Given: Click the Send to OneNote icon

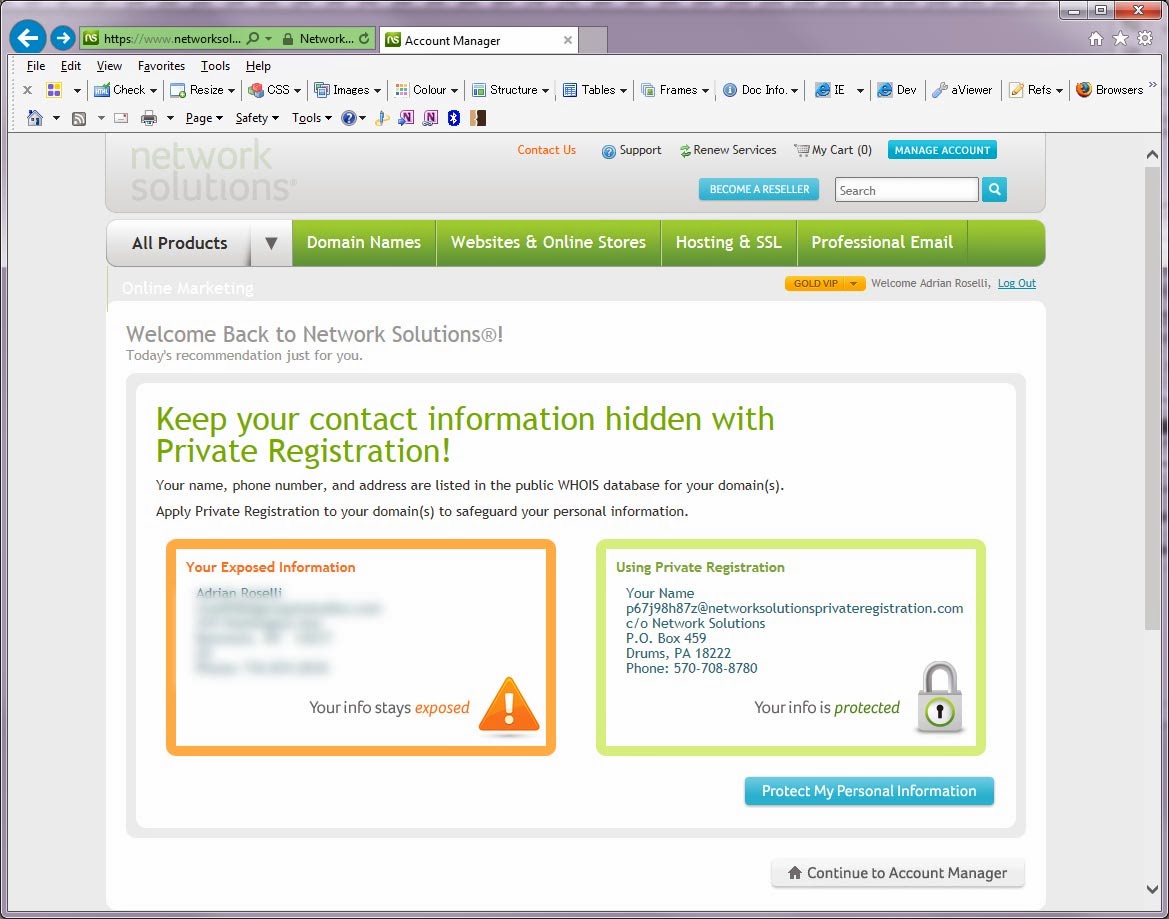Looking at the screenshot, I should pos(406,118).
